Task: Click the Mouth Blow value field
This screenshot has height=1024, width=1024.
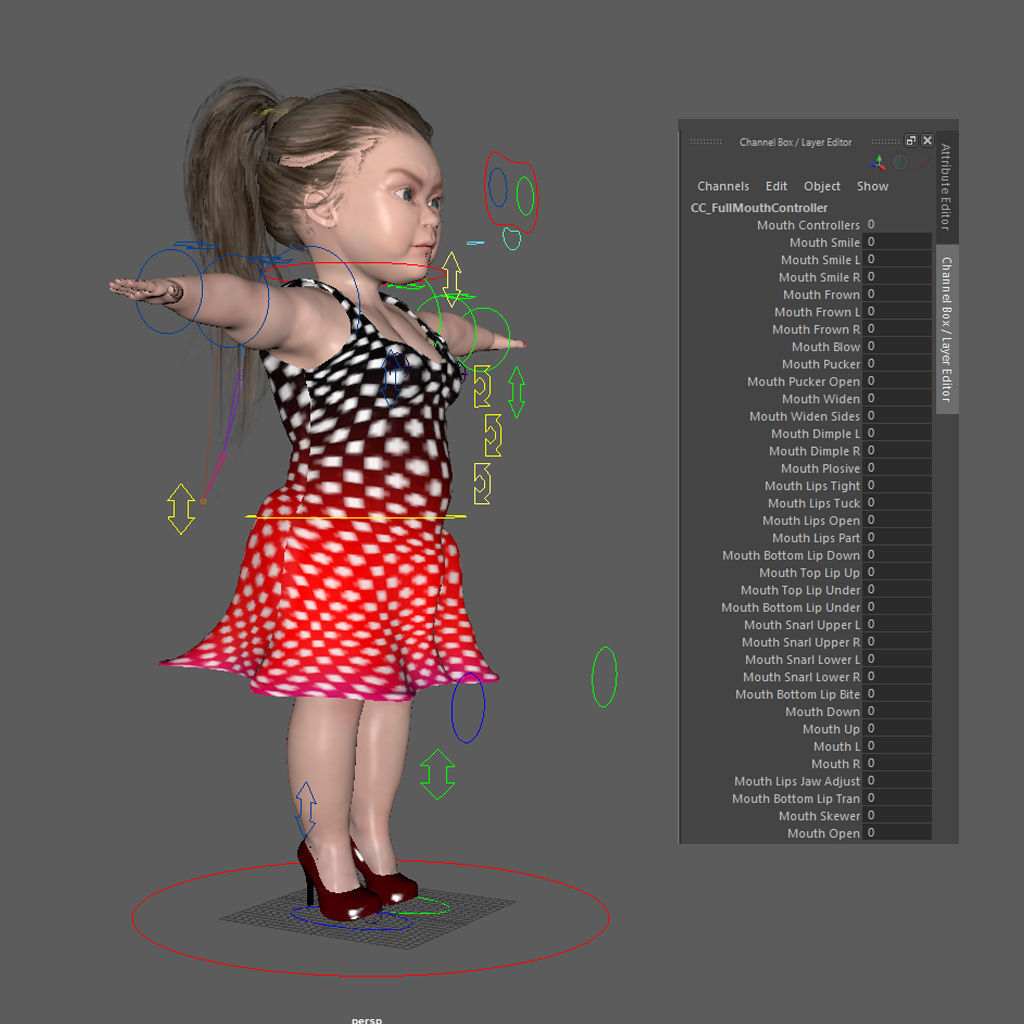Action: (897, 346)
